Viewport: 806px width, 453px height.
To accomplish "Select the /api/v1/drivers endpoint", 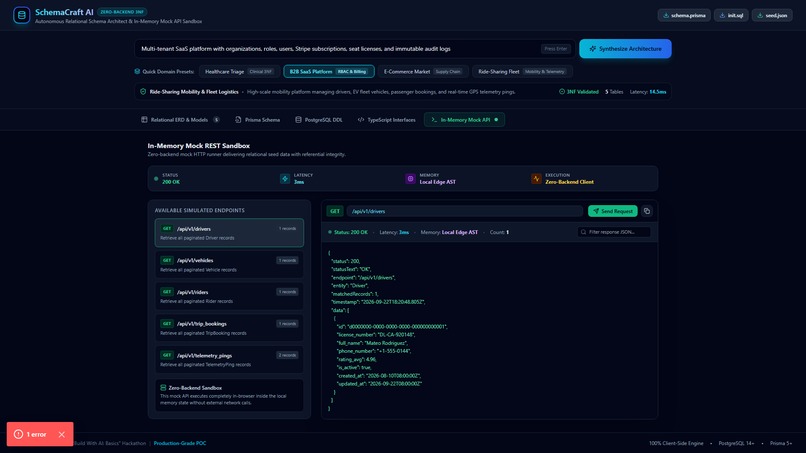I will point(229,233).
